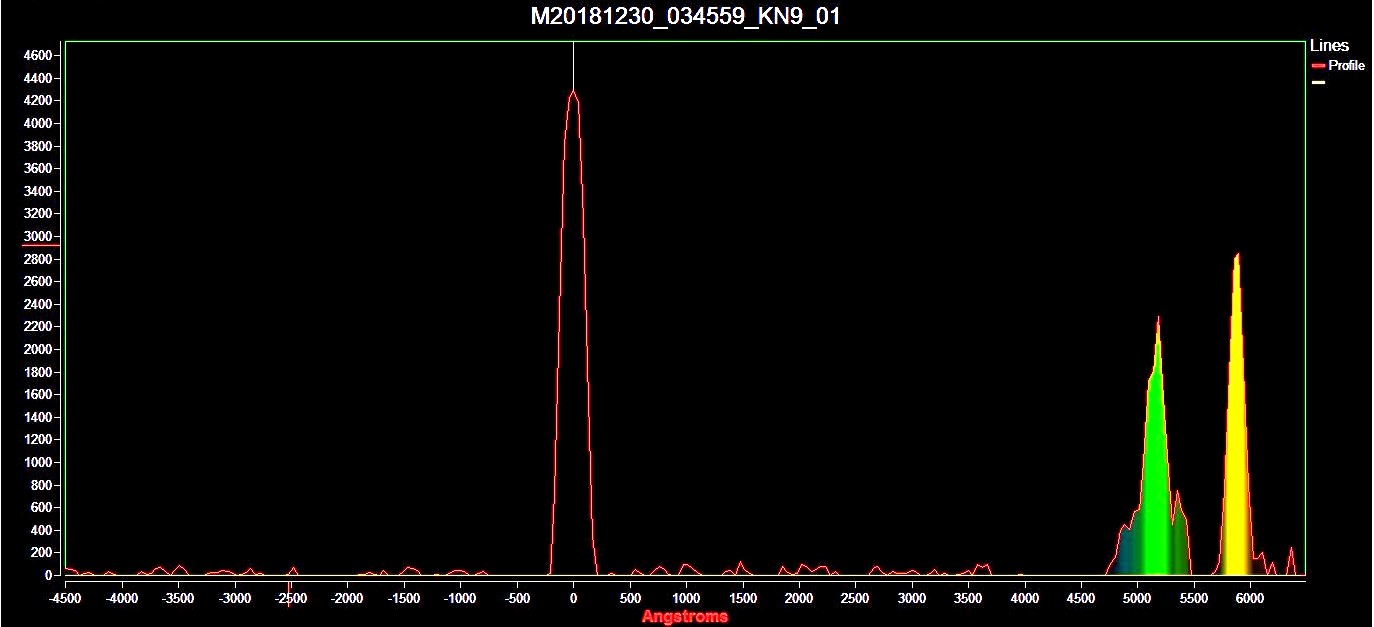Click the 3500 x-axis tick label
Viewport: 1374px width, 627px height.
[968, 598]
